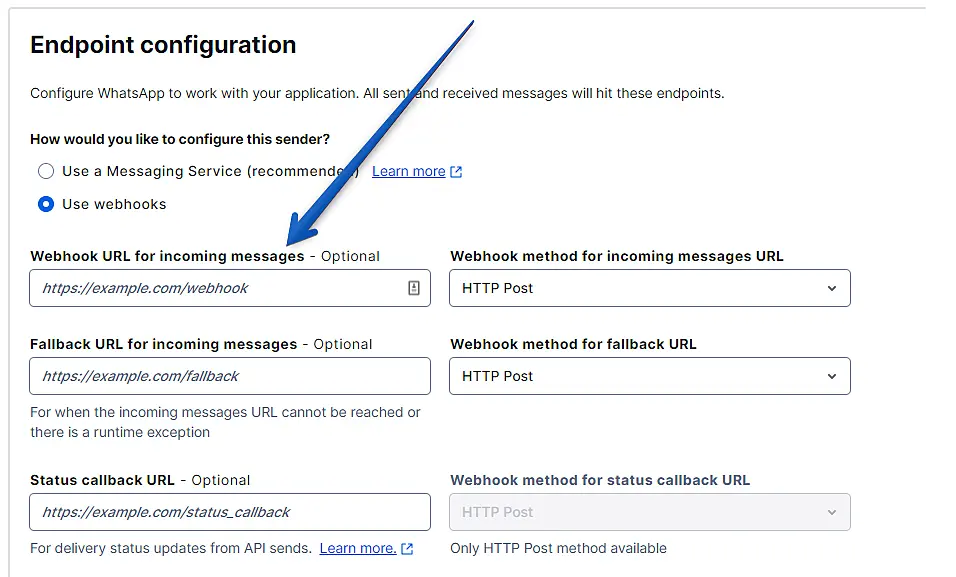Click the chevron arrow on the fallback method dropdown
This screenshot has height=577, width=956.
coord(832,376)
